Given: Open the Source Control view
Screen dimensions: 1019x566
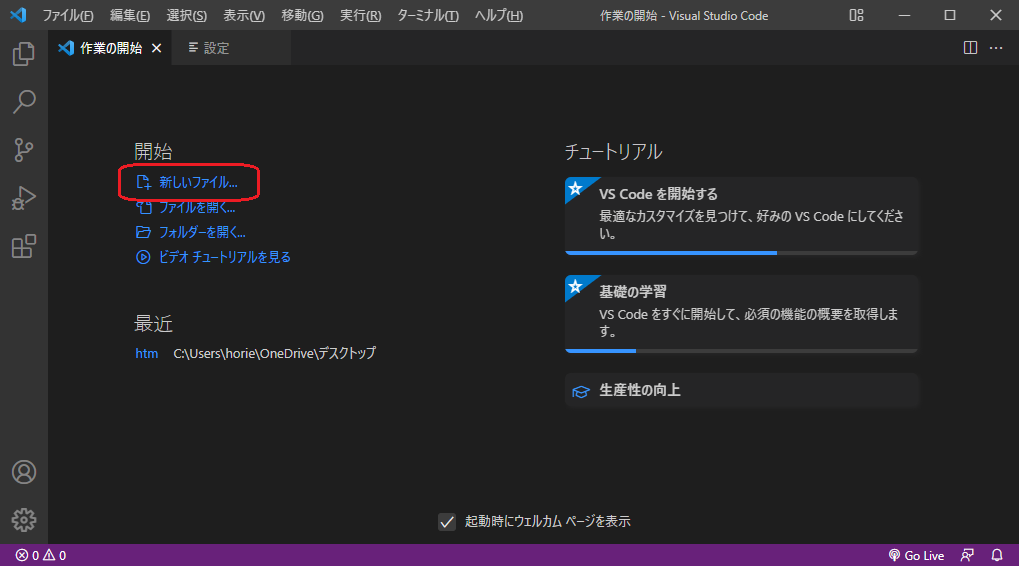Looking at the screenshot, I should pos(23,150).
